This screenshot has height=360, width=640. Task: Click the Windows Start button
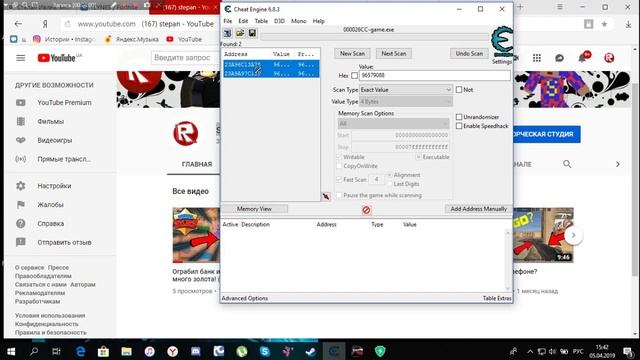(11, 351)
